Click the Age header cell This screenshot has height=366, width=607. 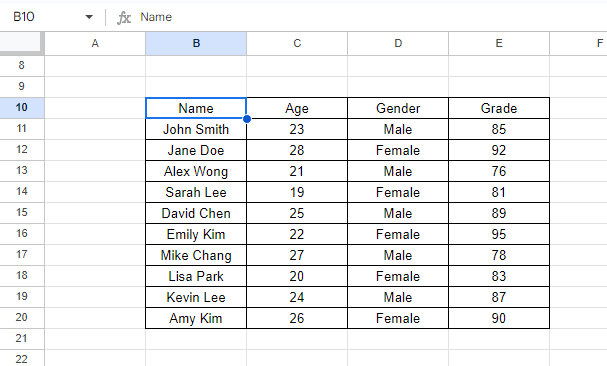click(297, 108)
